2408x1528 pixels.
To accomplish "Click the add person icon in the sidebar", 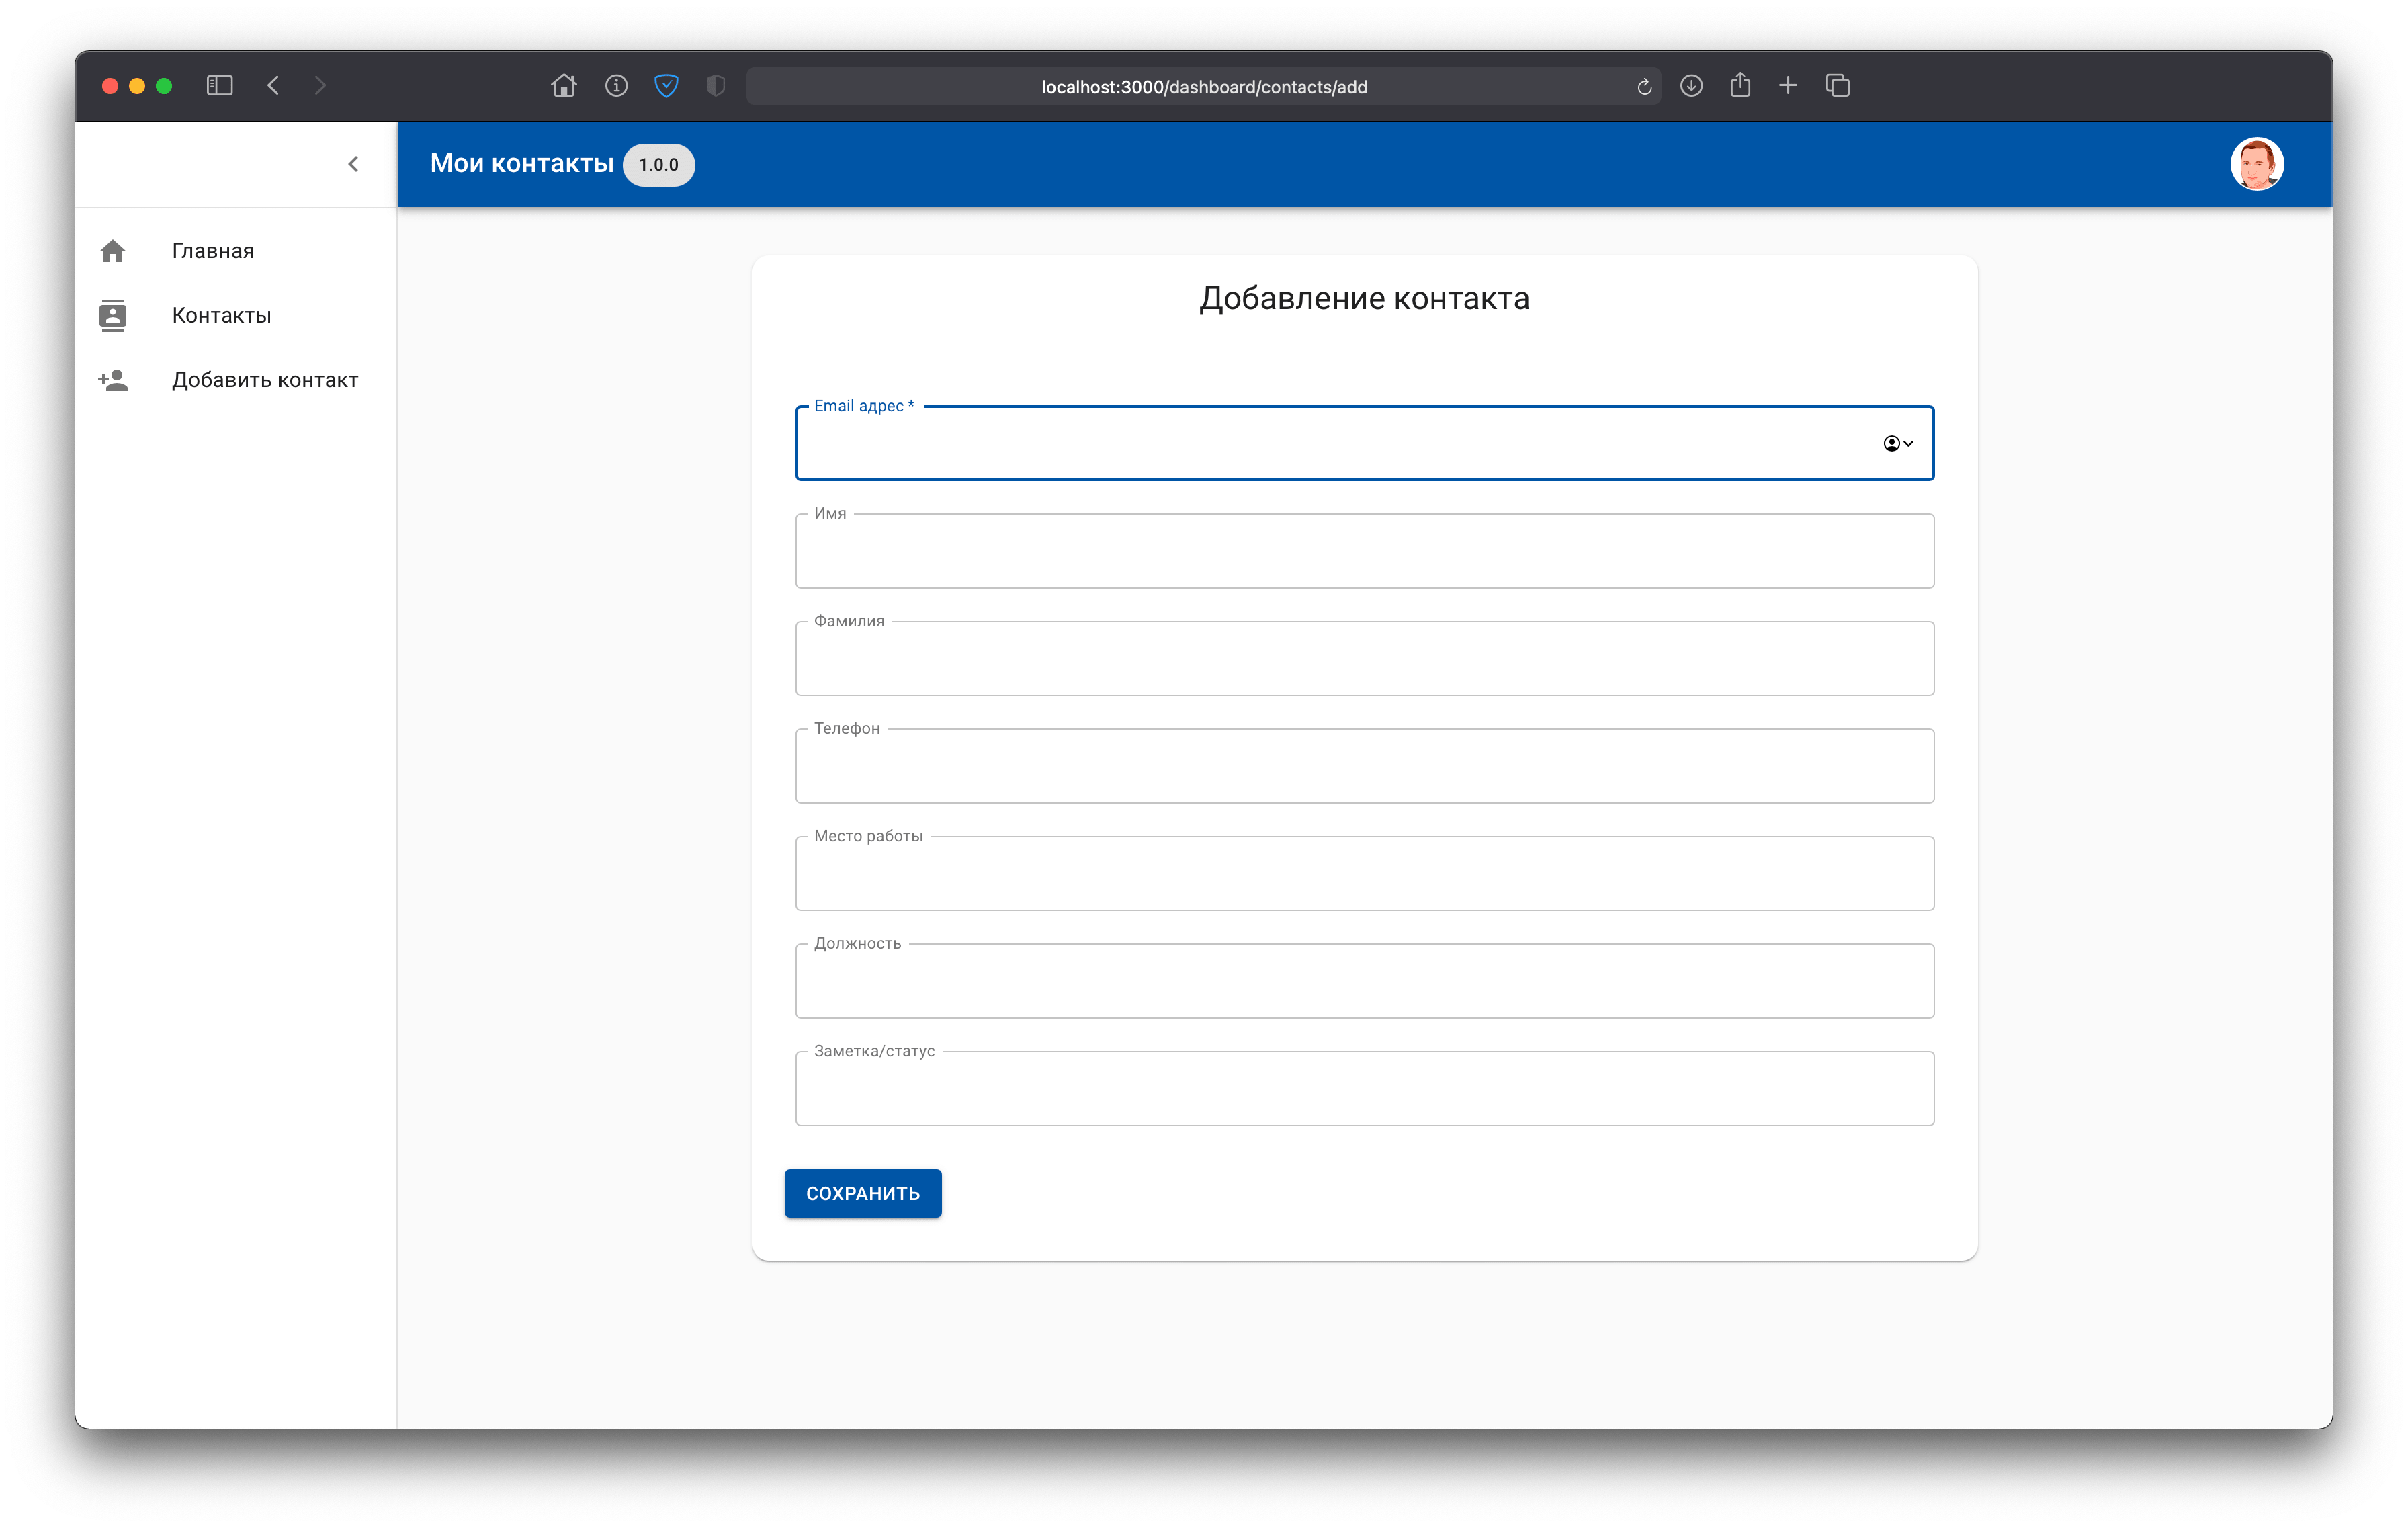I will pos(113,380).
